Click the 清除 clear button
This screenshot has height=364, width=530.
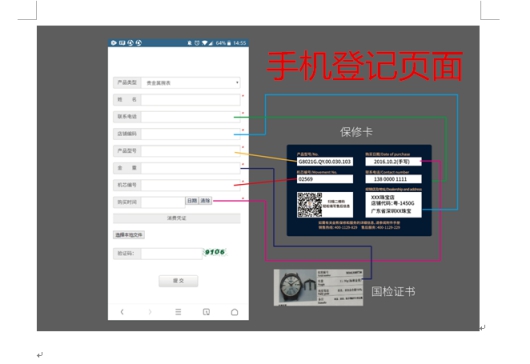tap(205, 201)
